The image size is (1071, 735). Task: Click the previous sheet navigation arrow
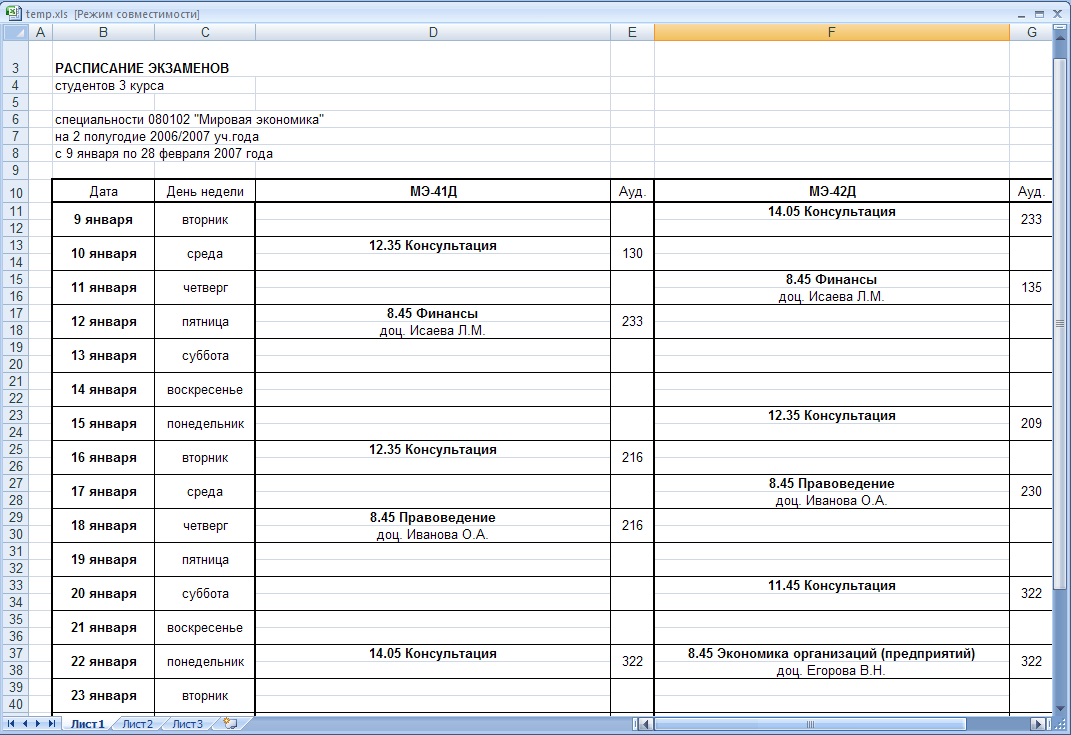25,723
